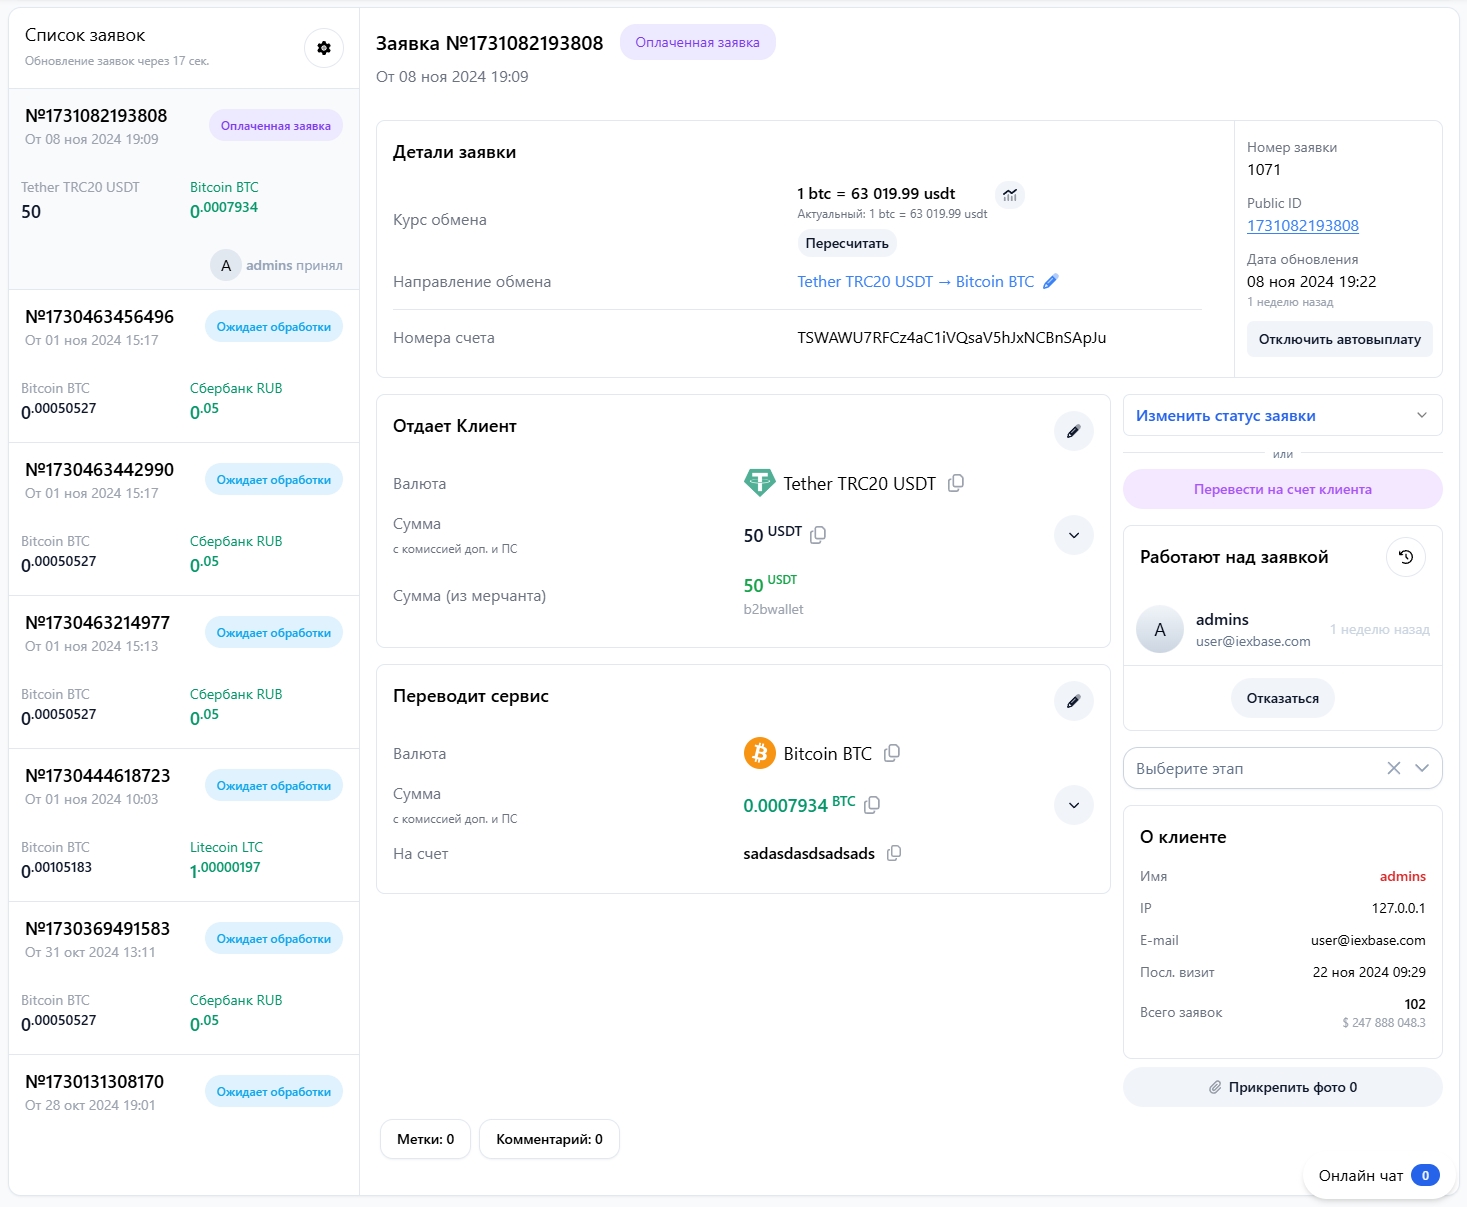Edit exchange direction with the pencil icon

(x=1050, y=282)
